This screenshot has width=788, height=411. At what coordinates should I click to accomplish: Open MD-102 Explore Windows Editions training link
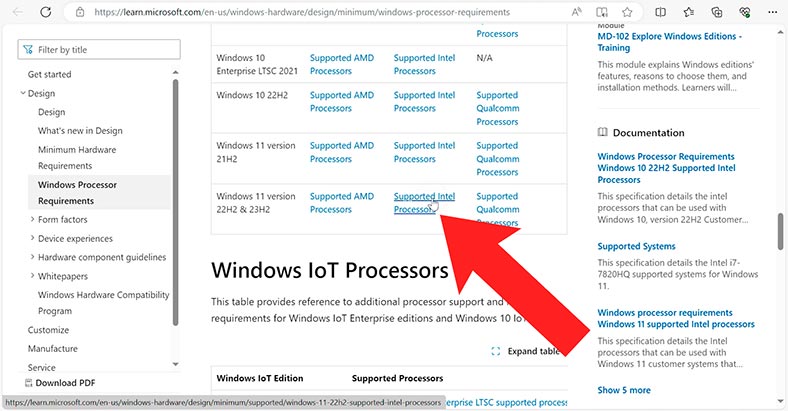coord(669,42)
